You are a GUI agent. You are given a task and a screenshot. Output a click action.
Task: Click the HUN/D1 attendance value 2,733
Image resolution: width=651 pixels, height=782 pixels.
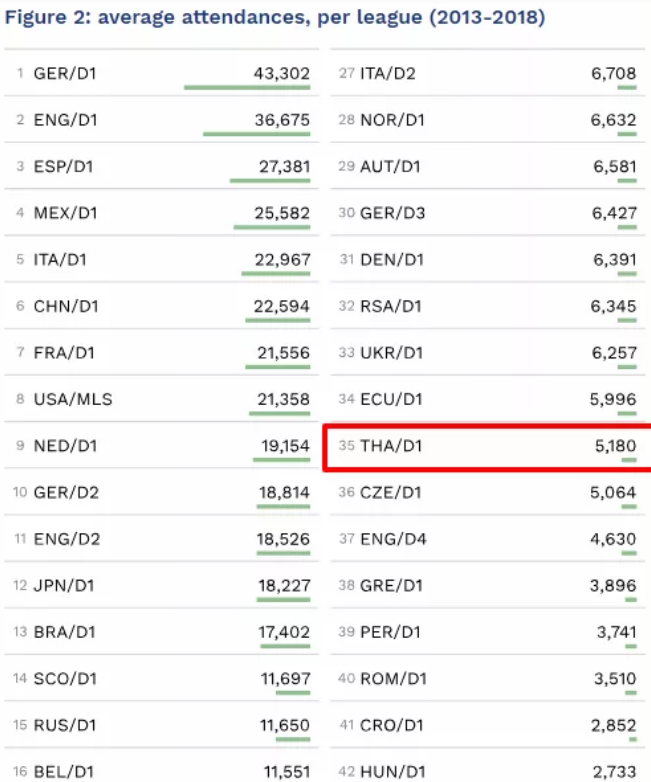pos(614,771)
